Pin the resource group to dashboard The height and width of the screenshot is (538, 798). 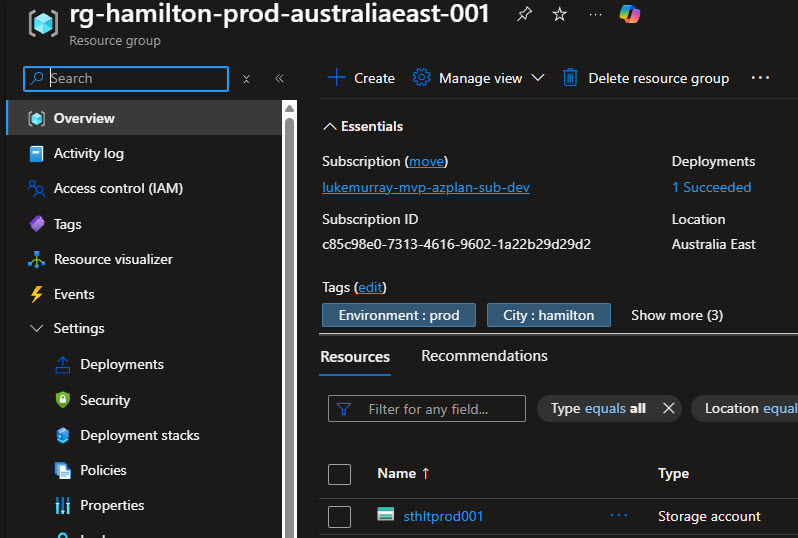524,14
